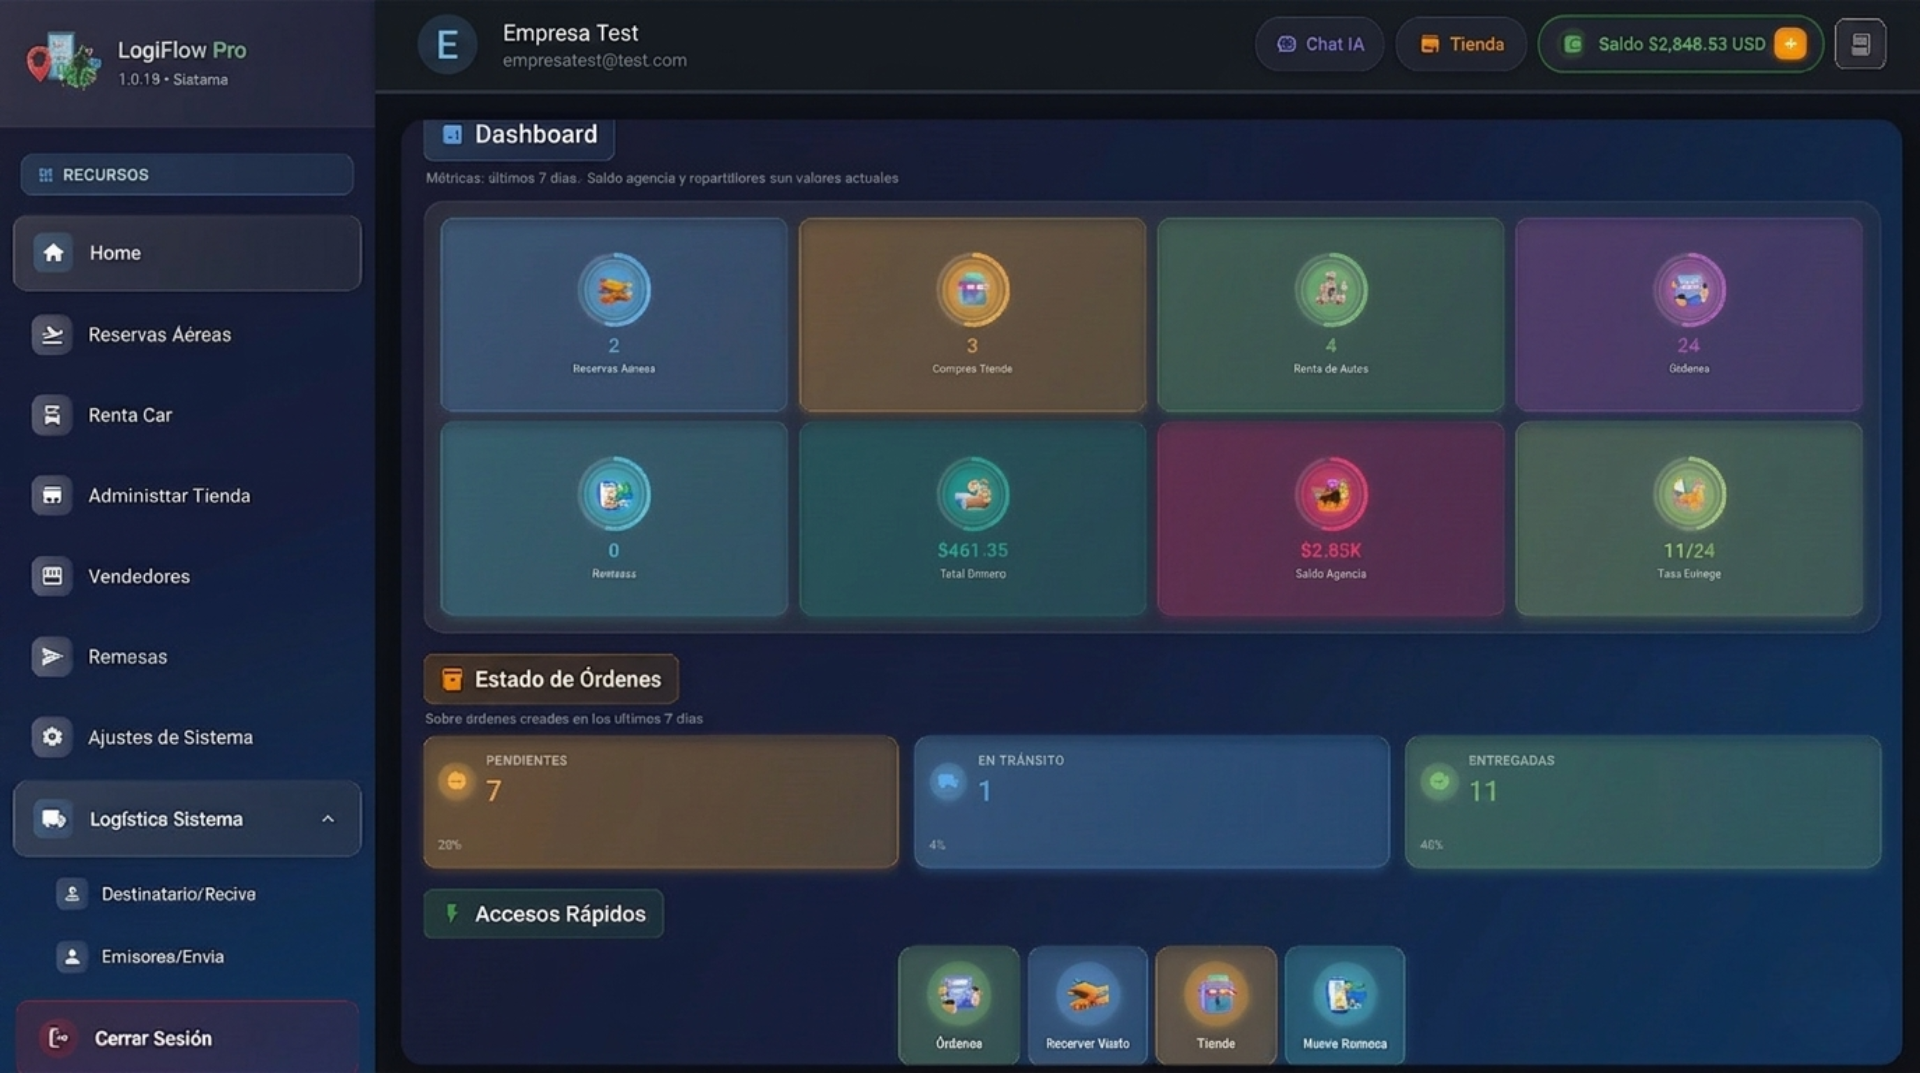
Task: Click the Renta de Autos card icon
Action: 1330,290
